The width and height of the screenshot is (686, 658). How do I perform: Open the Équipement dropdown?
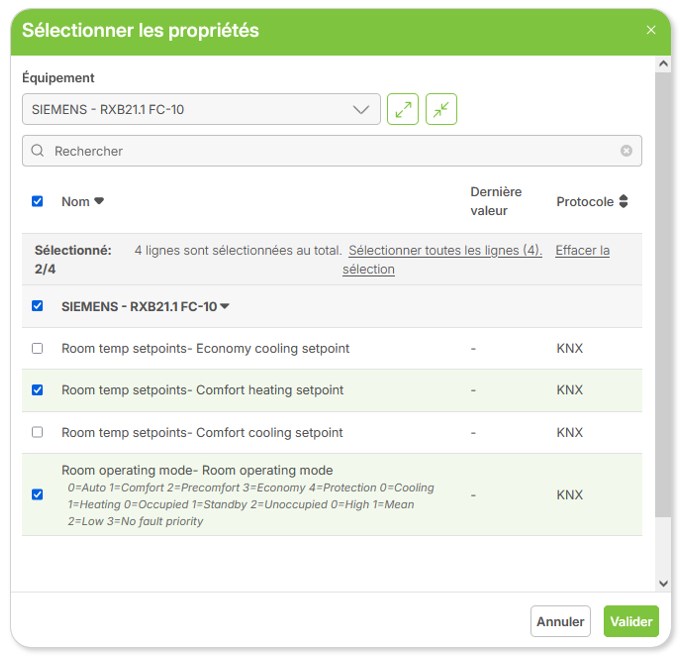click(201, 109)
